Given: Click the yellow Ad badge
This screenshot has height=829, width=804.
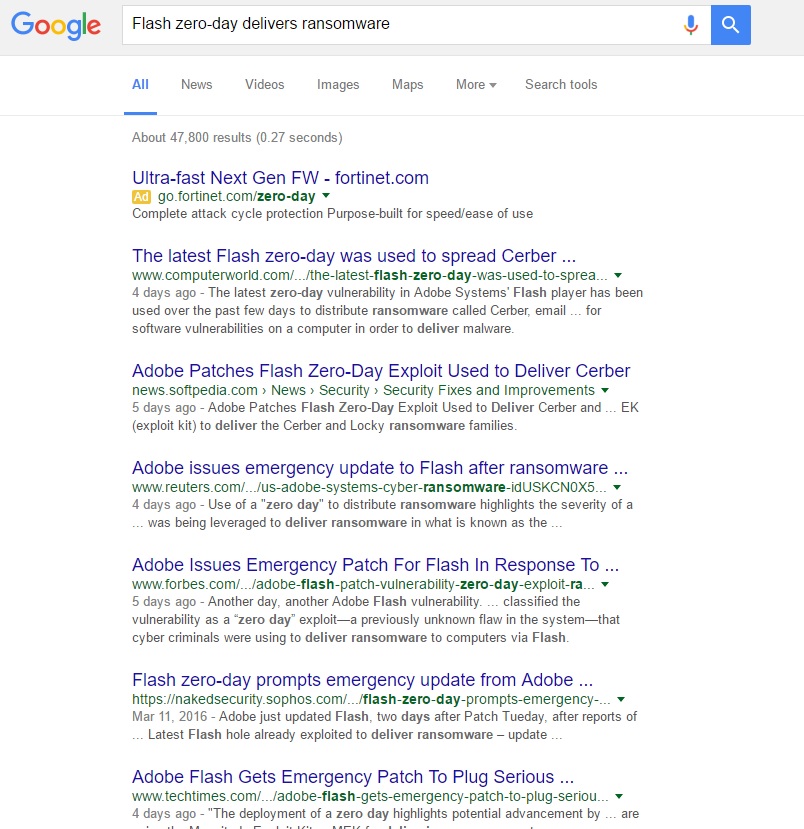Looking at the screenshot, I should [141, 197].
